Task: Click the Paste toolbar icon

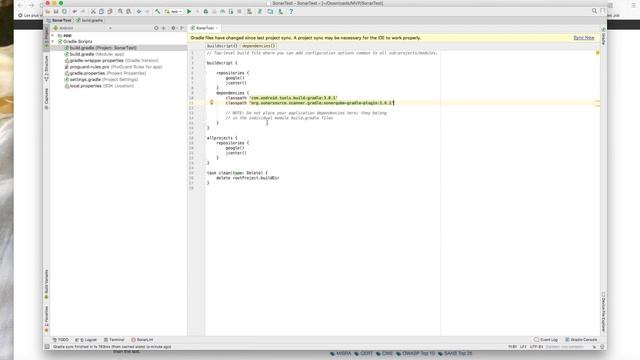Action: point(110,12)
